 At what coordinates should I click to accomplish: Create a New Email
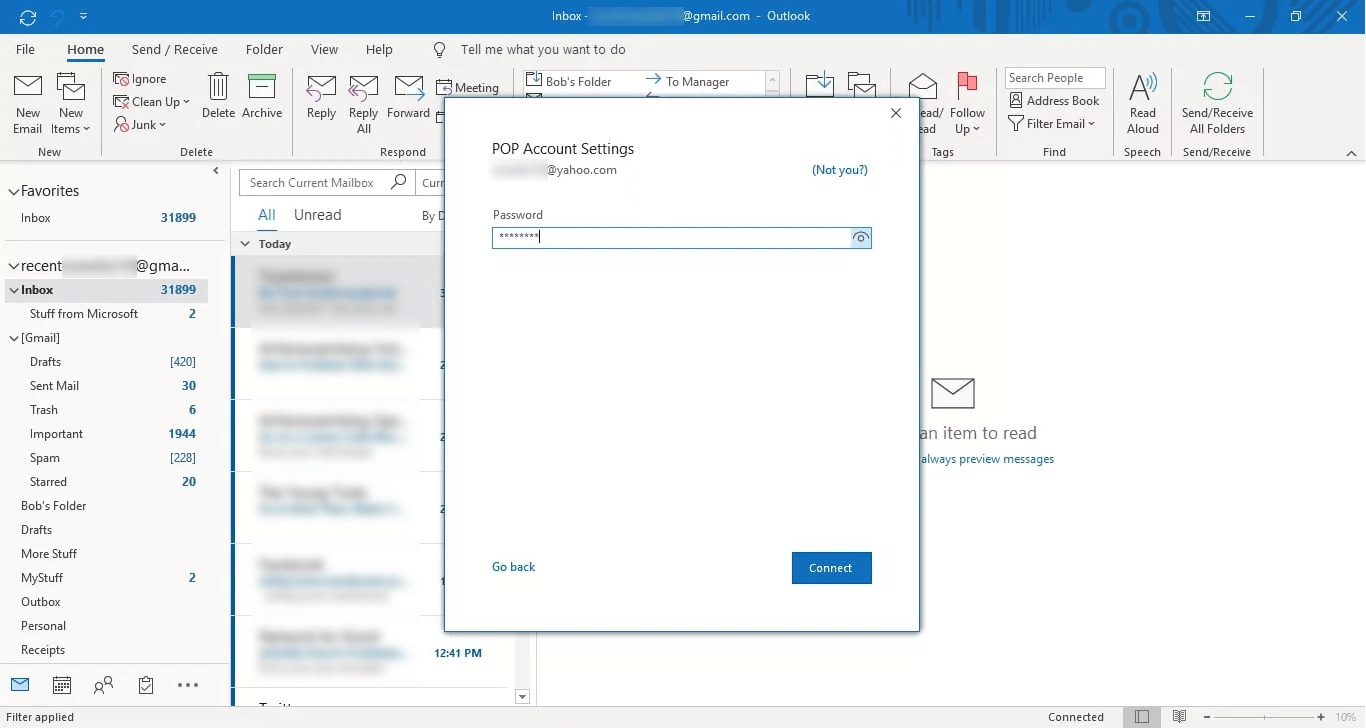tap(28, 104)
